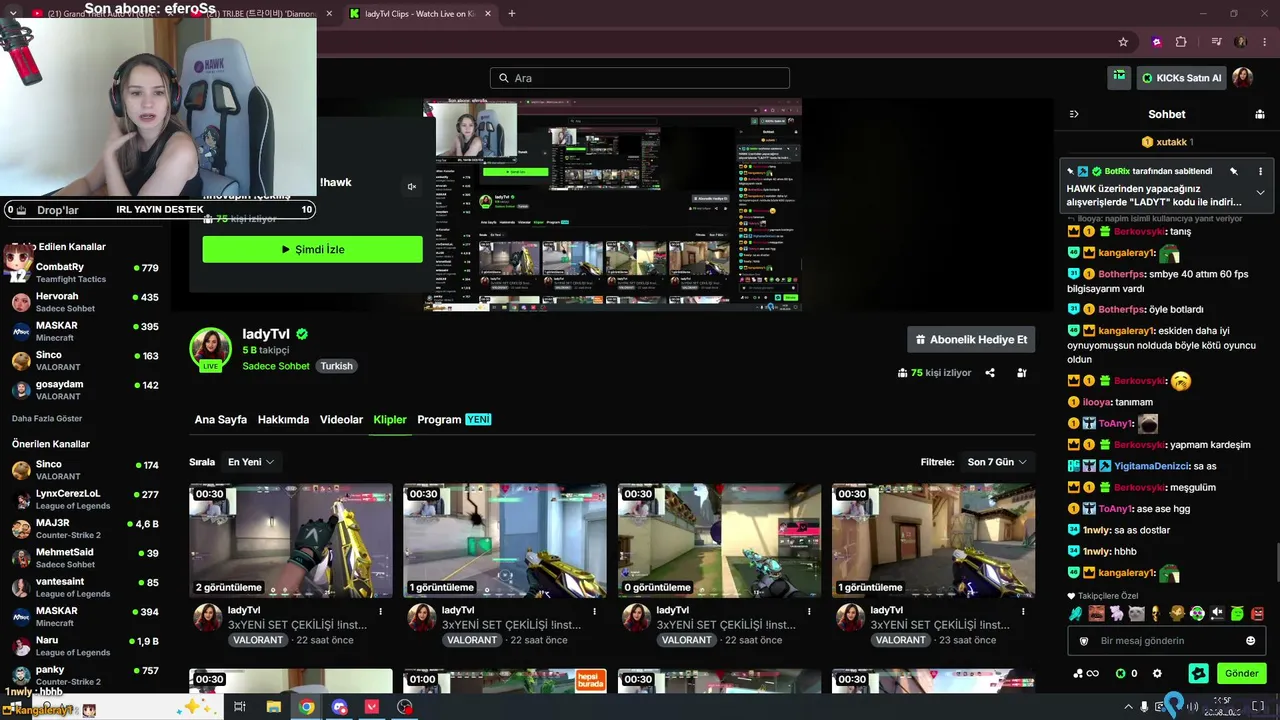Open Task View on the taskbar
1280x720 pixels.
[240, 707]
